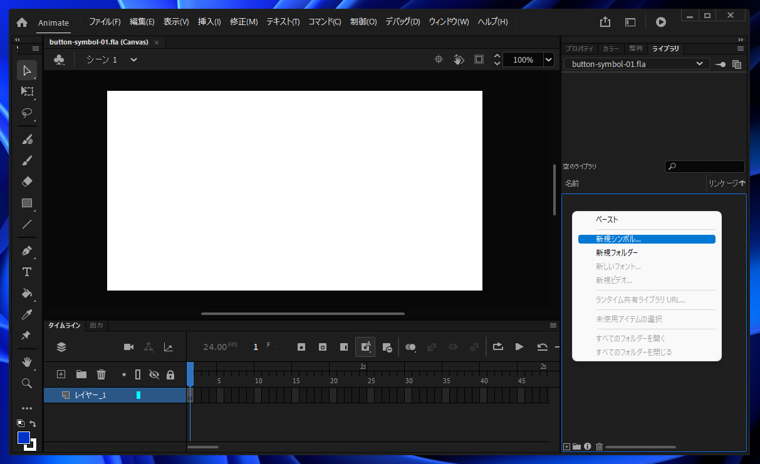Screen dimensions: 760x464
Task: Select the Asset Warp pin tool
Action: (26, 336)
